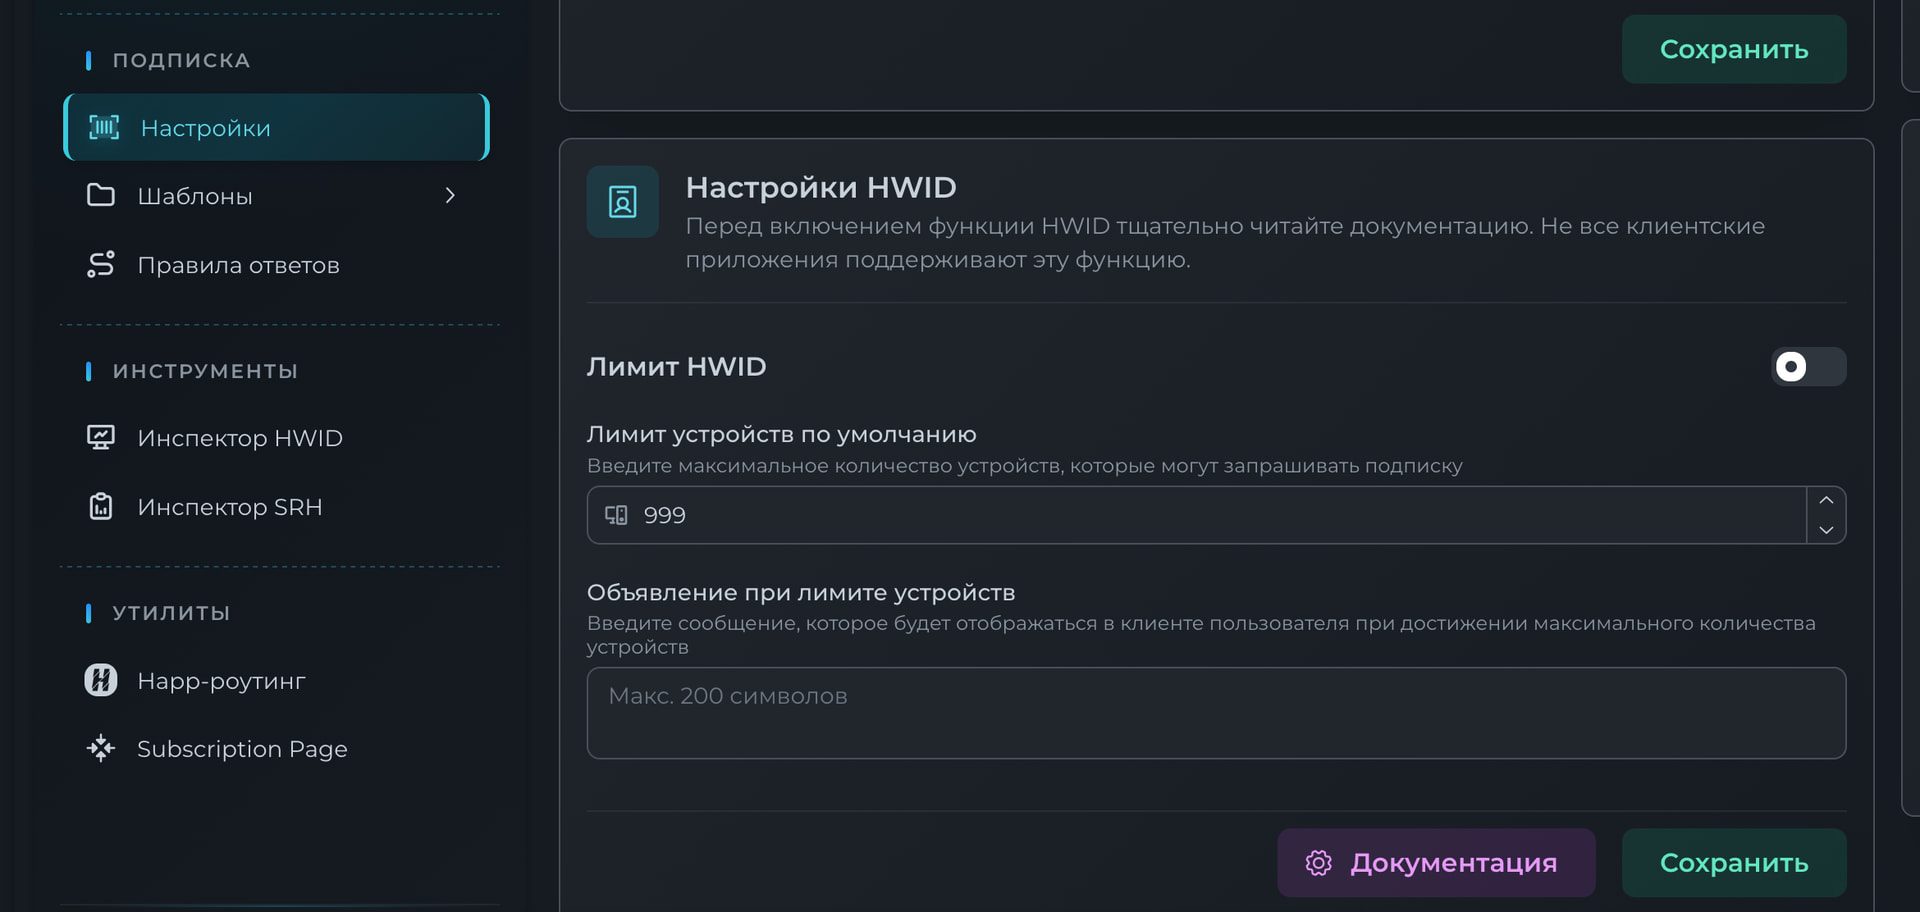Decrease device limit with down arrow
Viewport: 1920px width, 912px height.
click(1826, 530)
